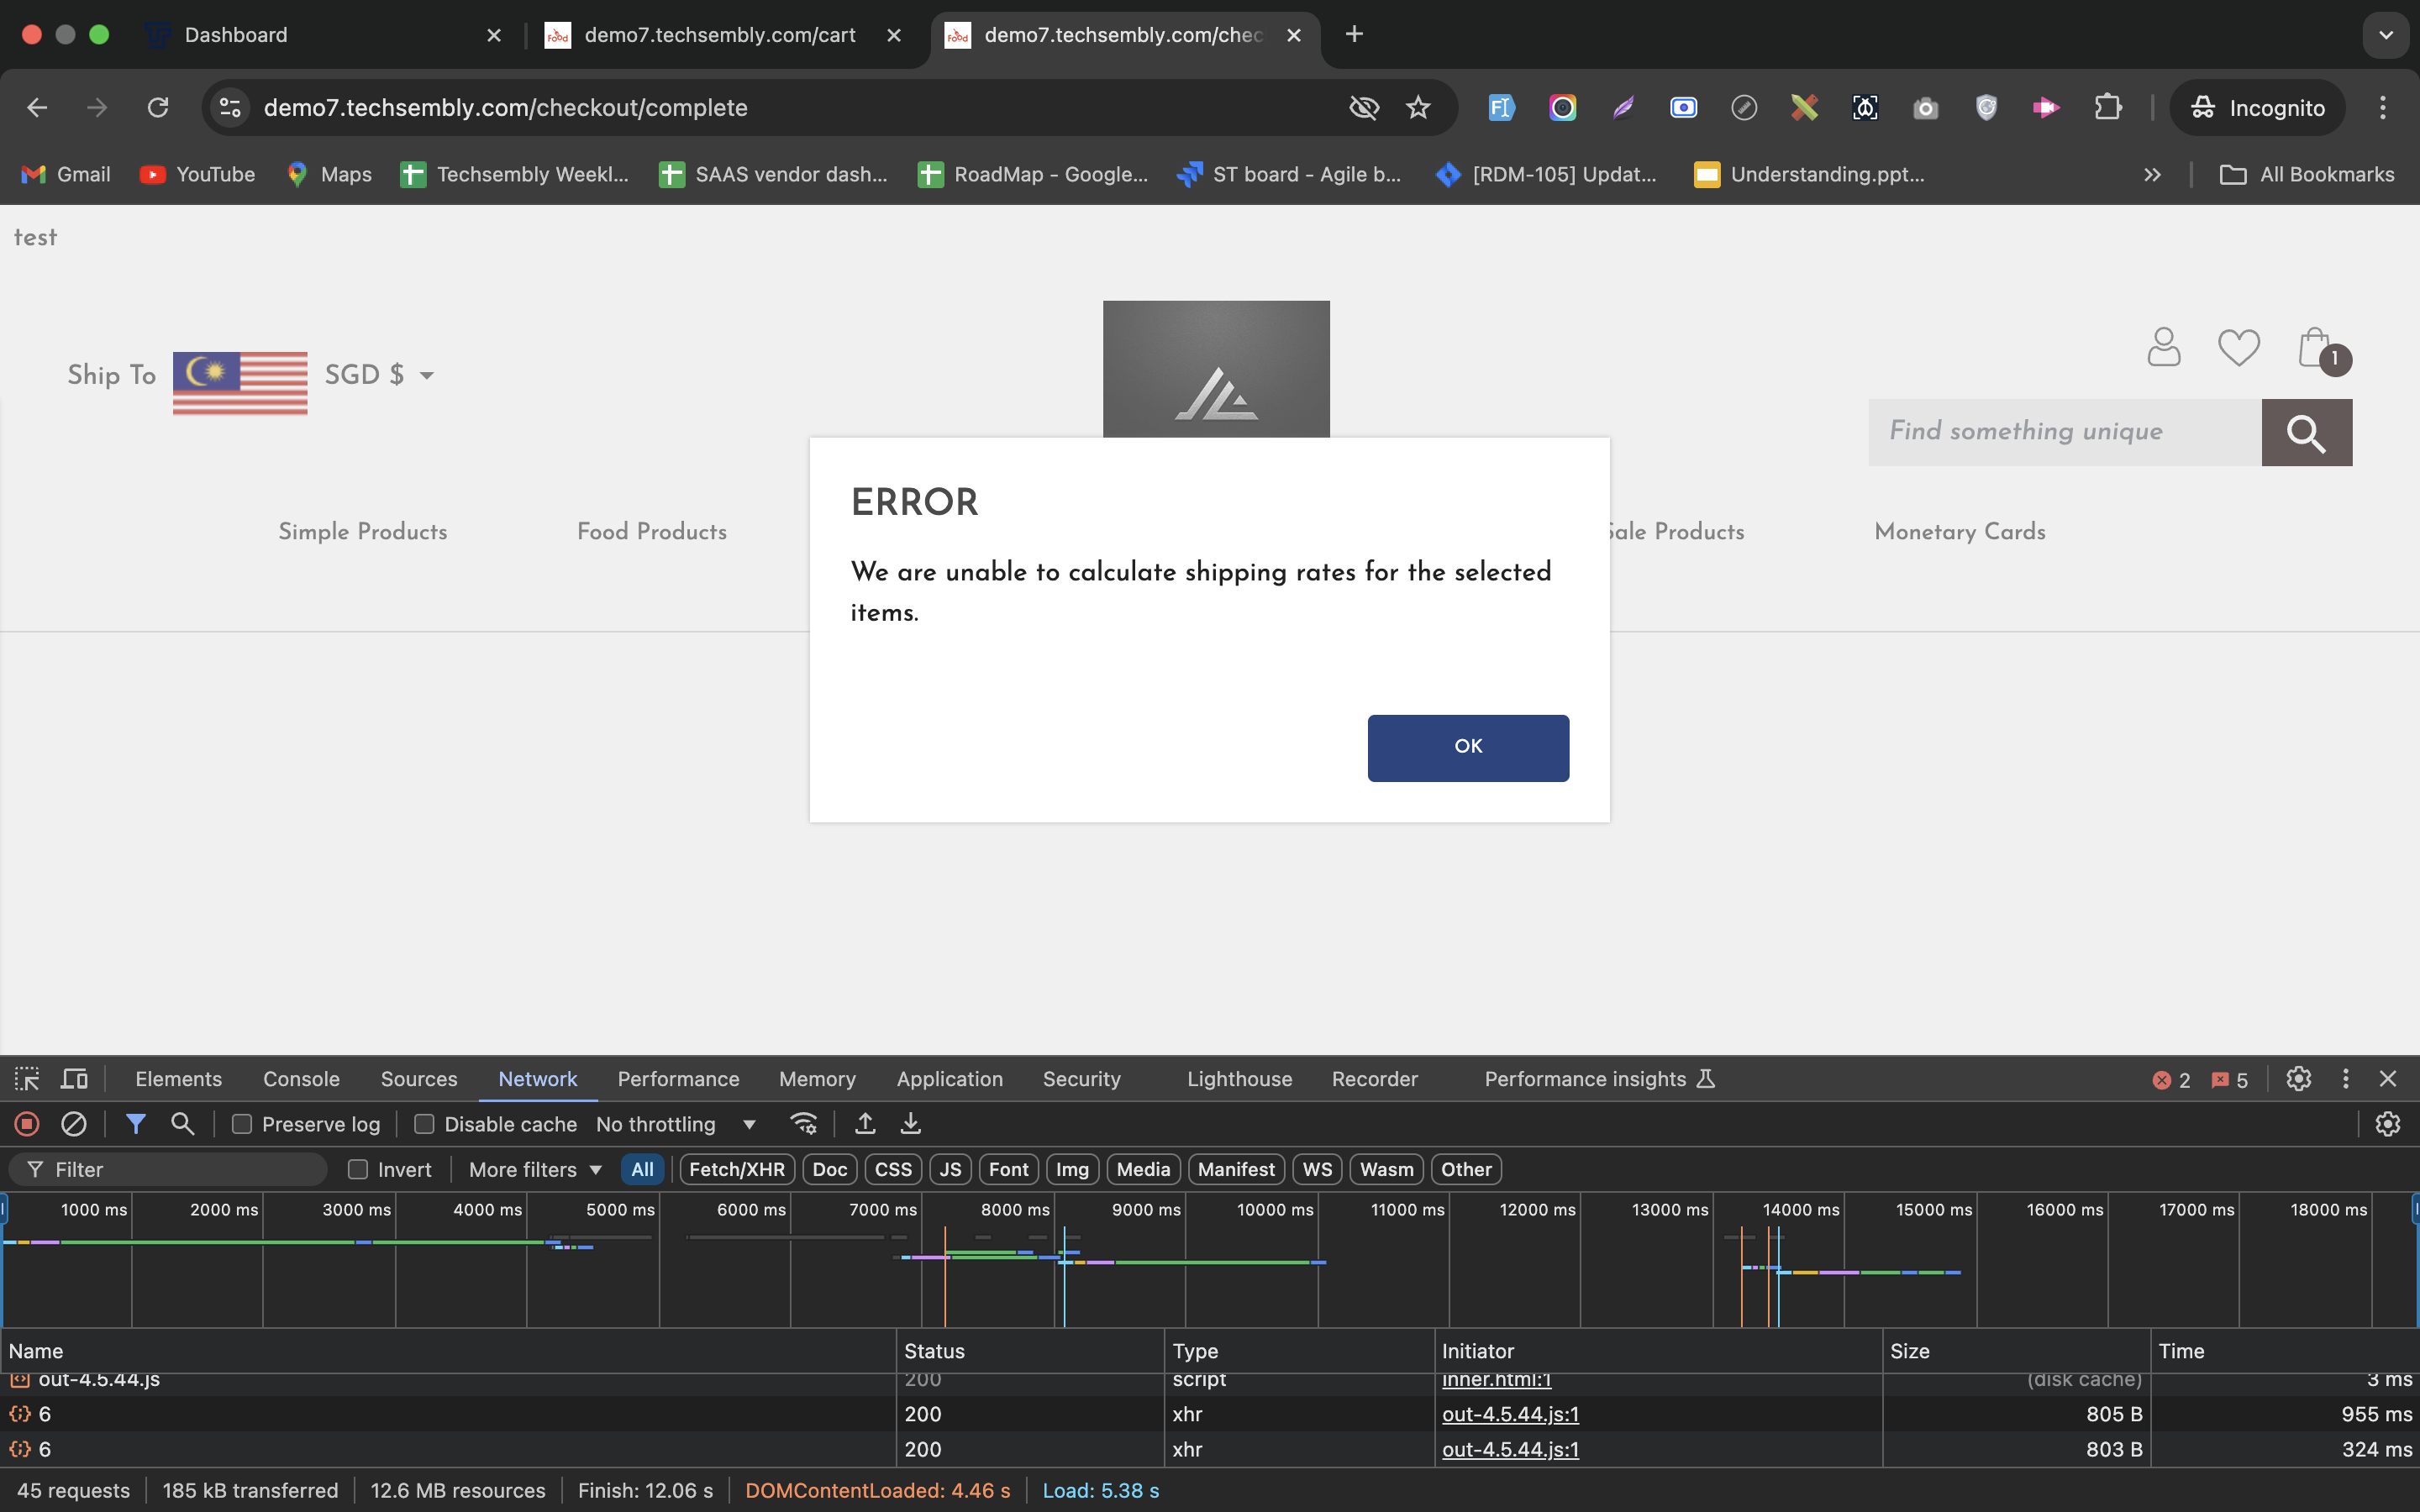Click the 2 errors counter badge
Screen dimensions: 2420x1512
2171,1080
